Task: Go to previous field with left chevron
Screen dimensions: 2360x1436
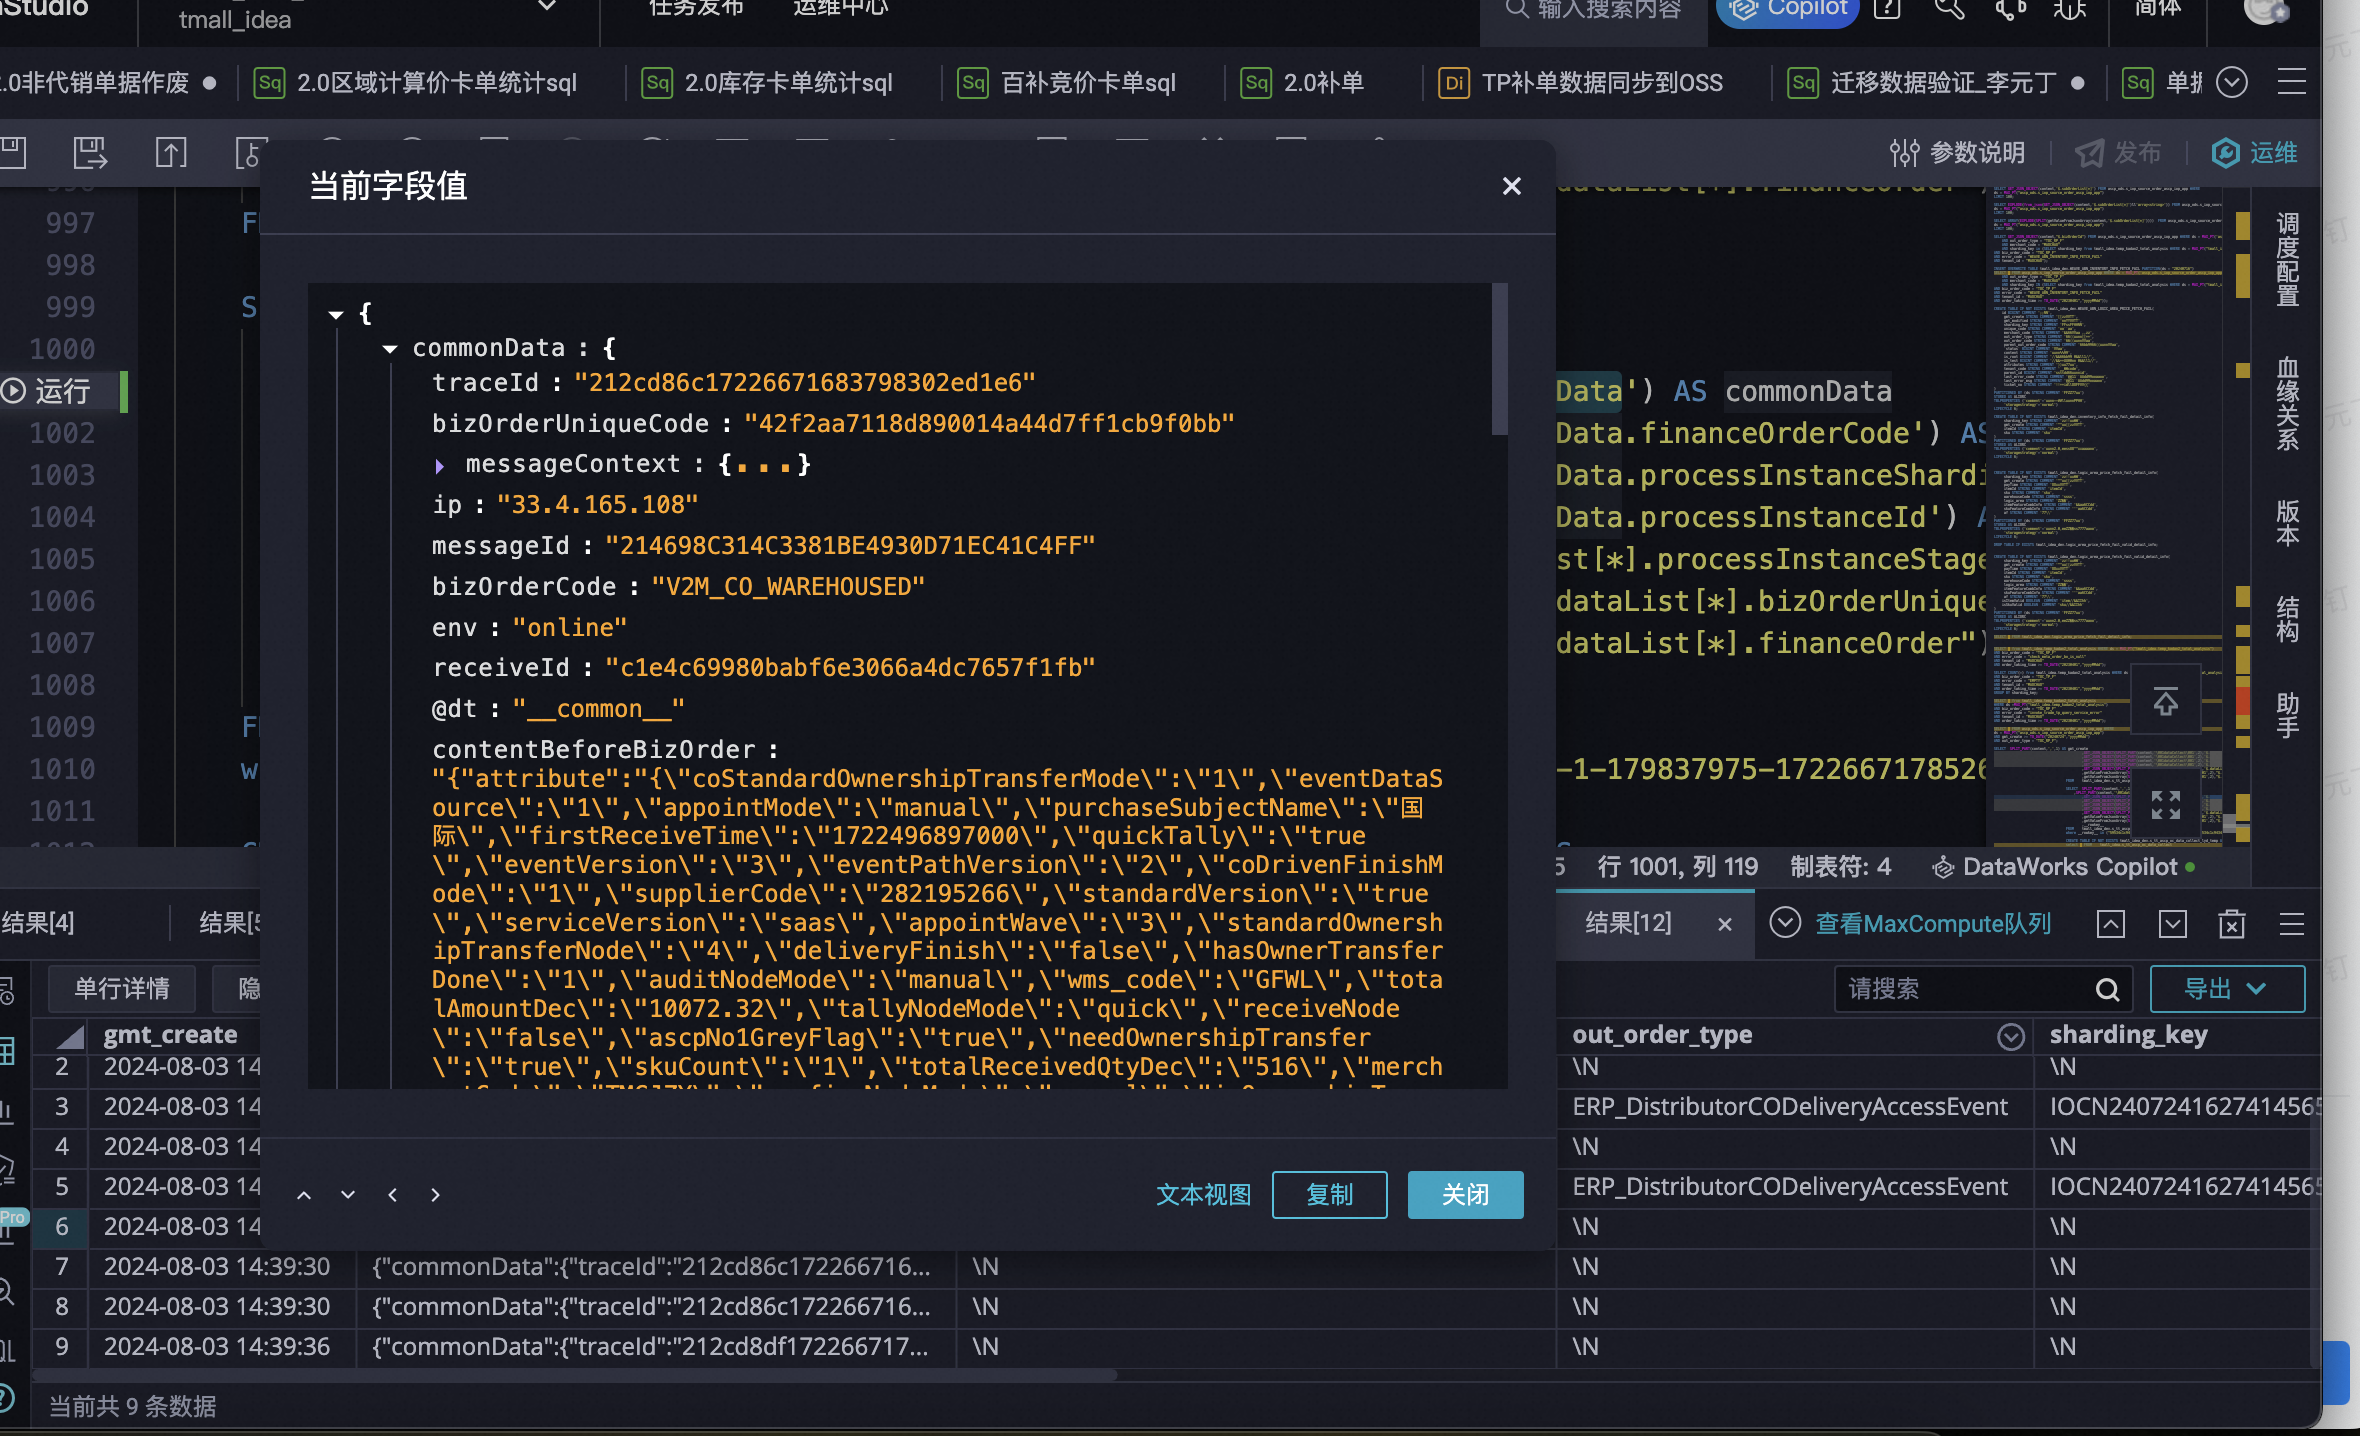Action: (393, 1195)
